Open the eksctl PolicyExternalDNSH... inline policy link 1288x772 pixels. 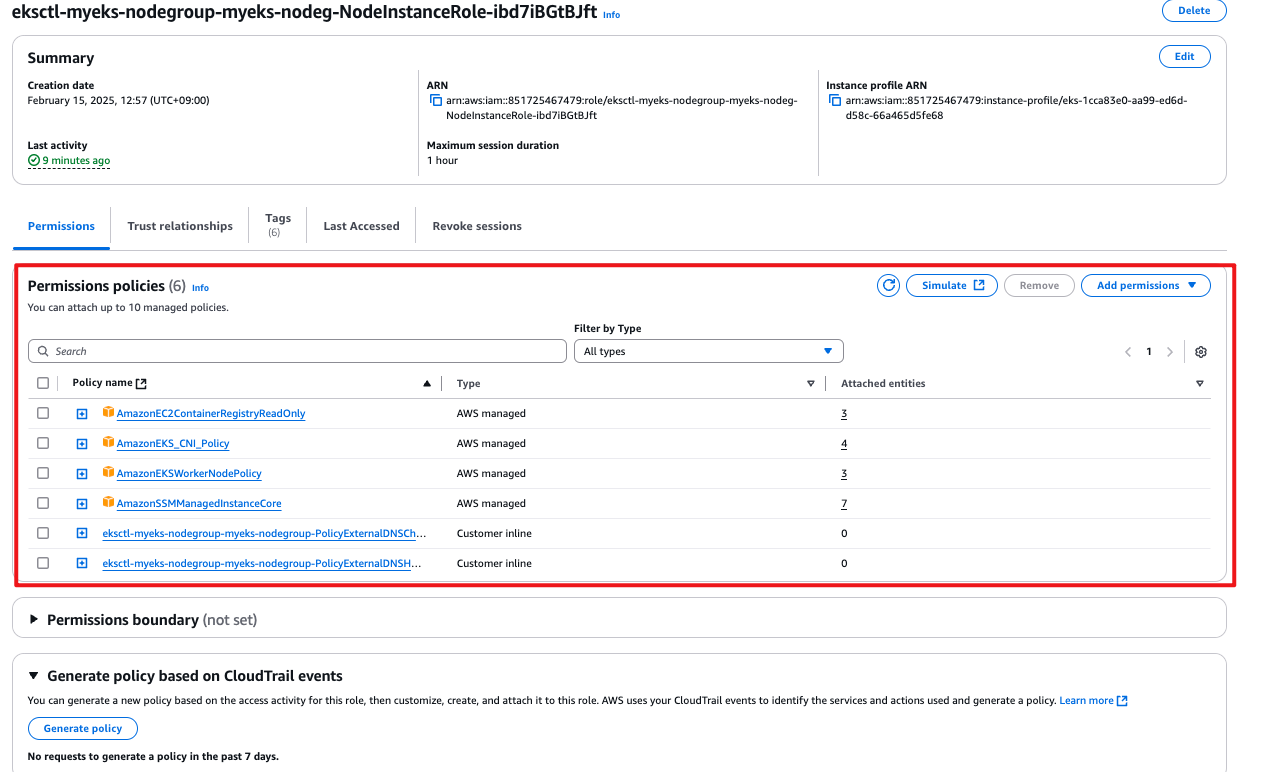point(262,563)
